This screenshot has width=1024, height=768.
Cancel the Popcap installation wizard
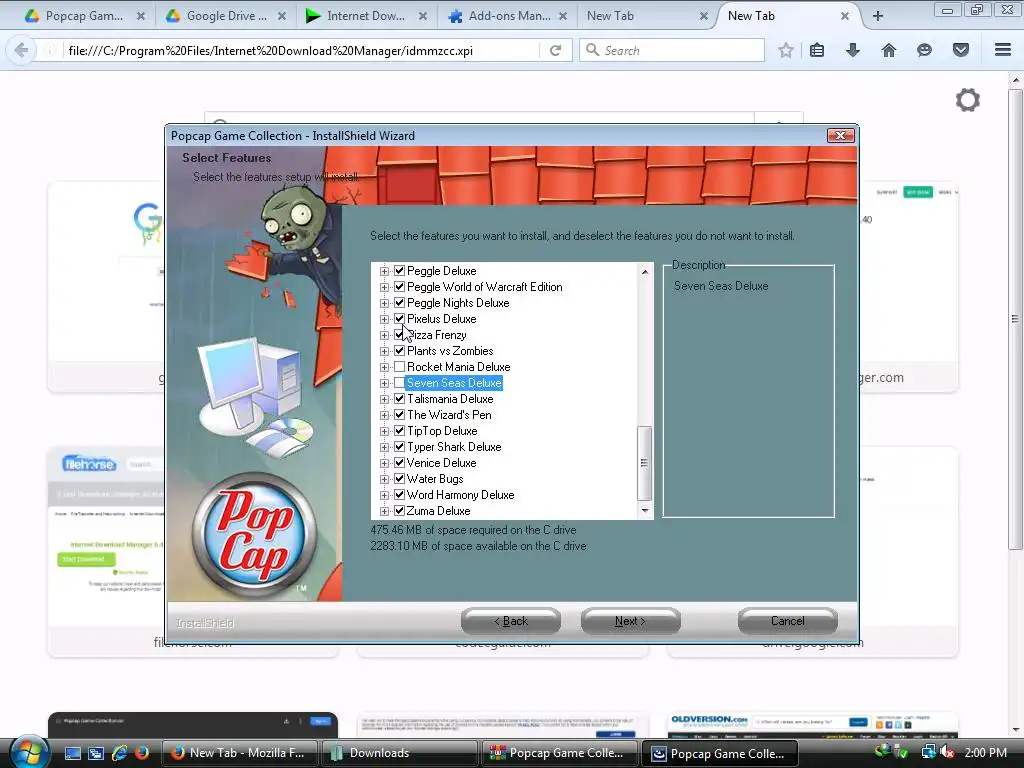pos(788,621)
